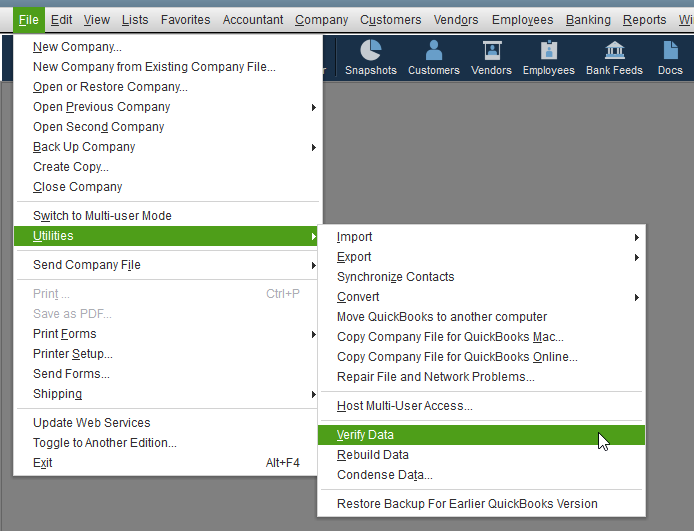Image resolution: width=694 pixels, height=531 pixels.
Task: Open the Employees center icon
Action: click(548, 57)
